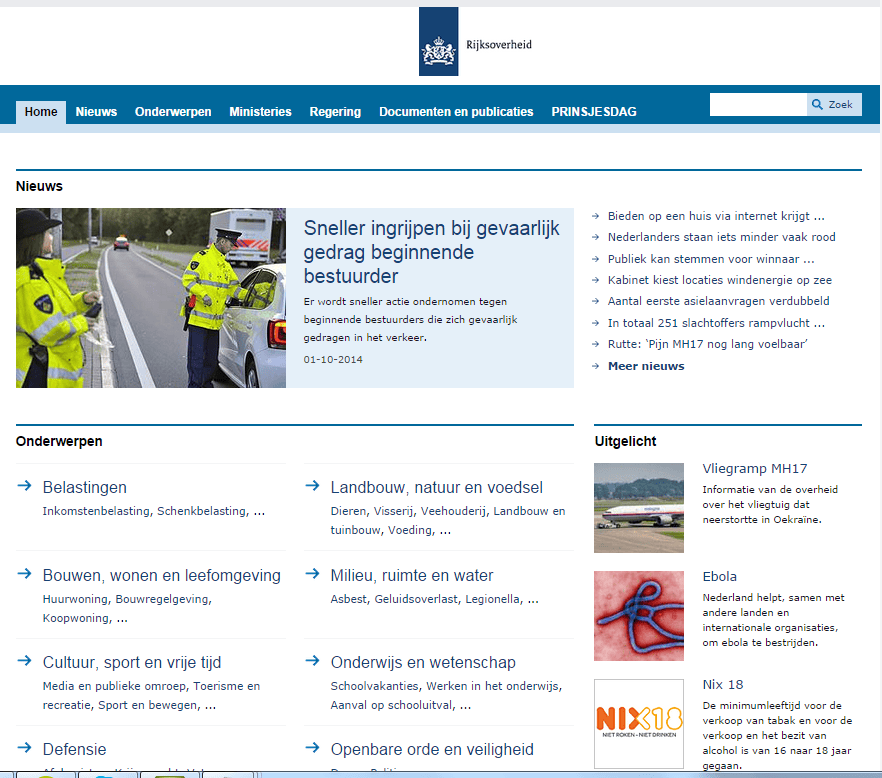Click the Uitgelicht section heading
The height and width of the screenshot is (778, 882).
click(626, 442)
